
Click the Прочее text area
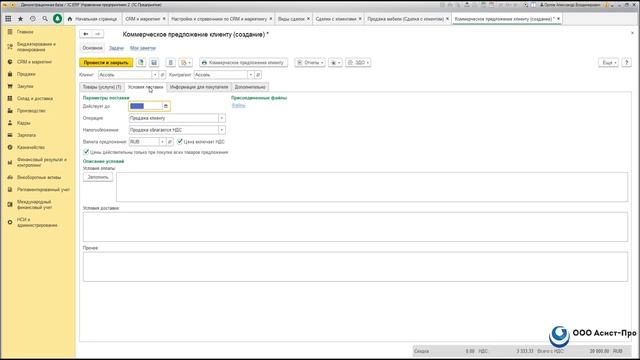356,267
